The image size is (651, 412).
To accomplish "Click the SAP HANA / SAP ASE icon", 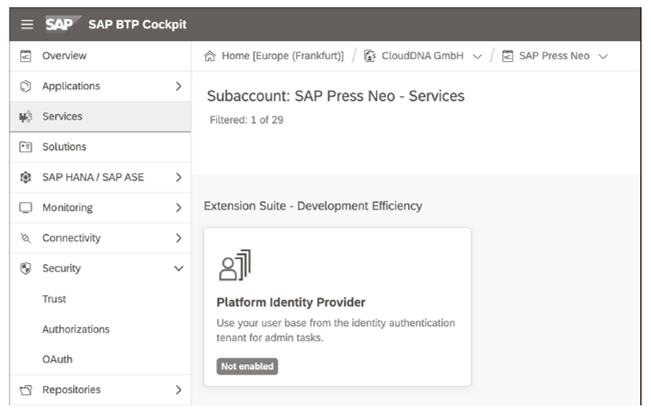I will [26, 178].
